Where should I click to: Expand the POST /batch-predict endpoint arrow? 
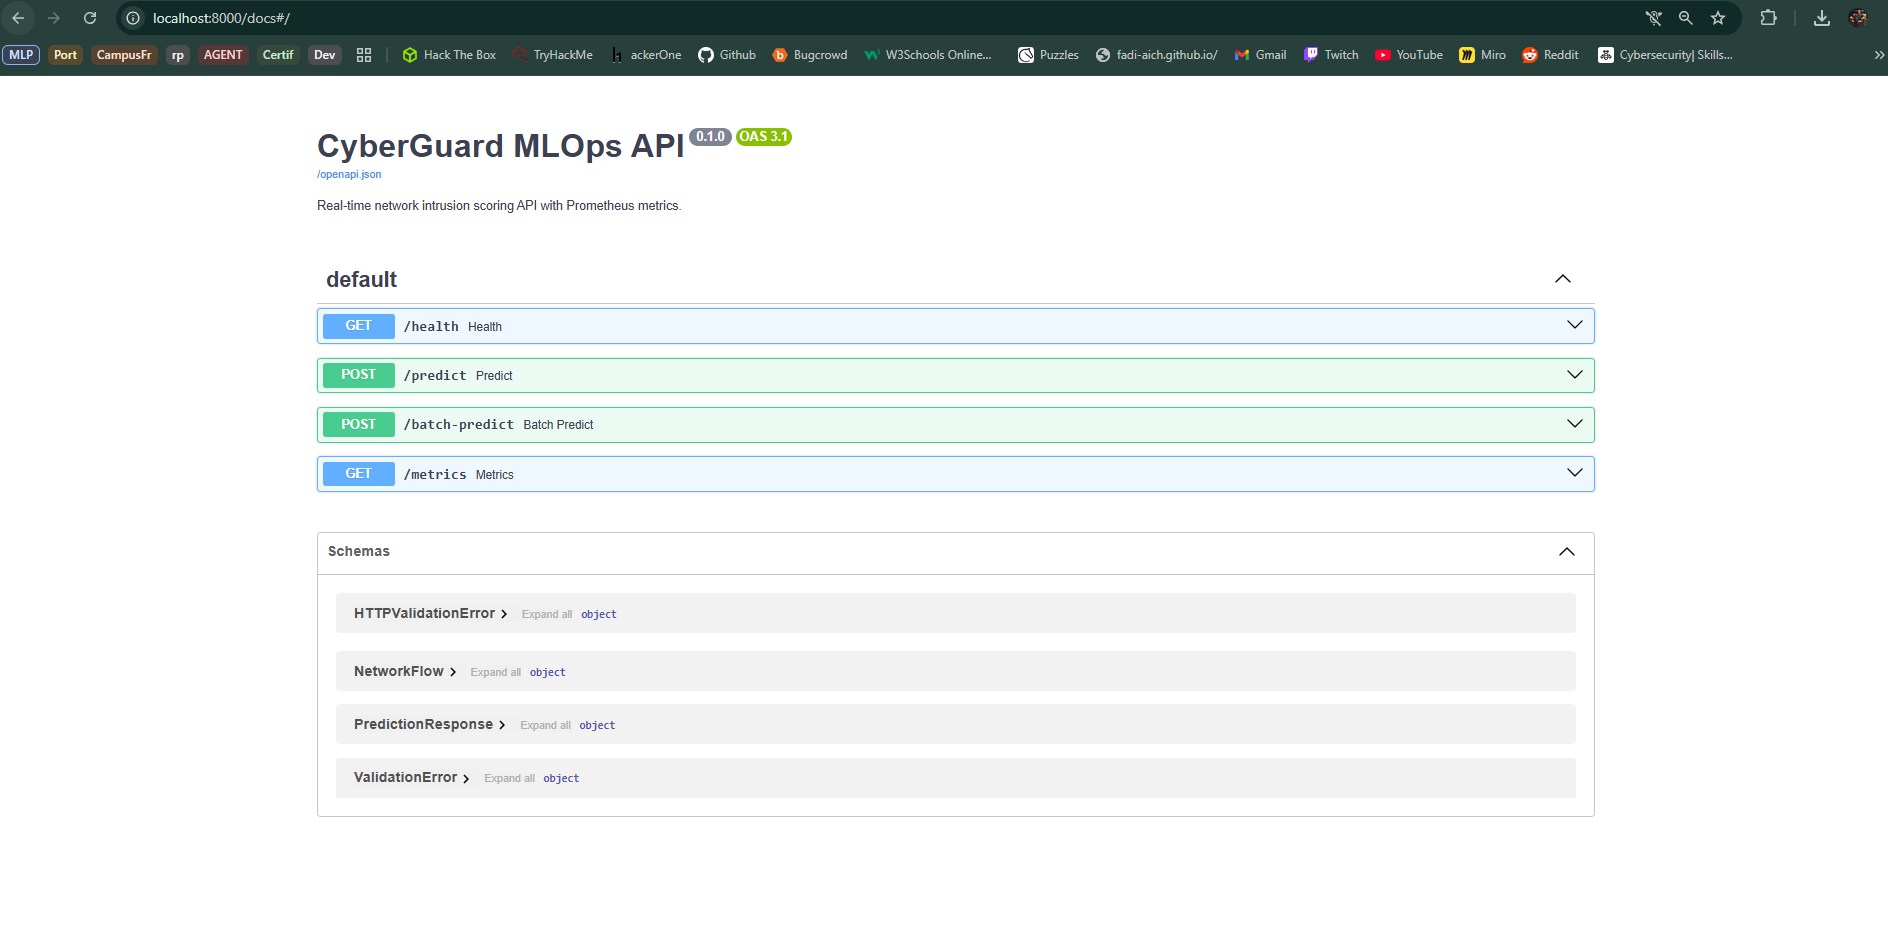(1575, 424)
